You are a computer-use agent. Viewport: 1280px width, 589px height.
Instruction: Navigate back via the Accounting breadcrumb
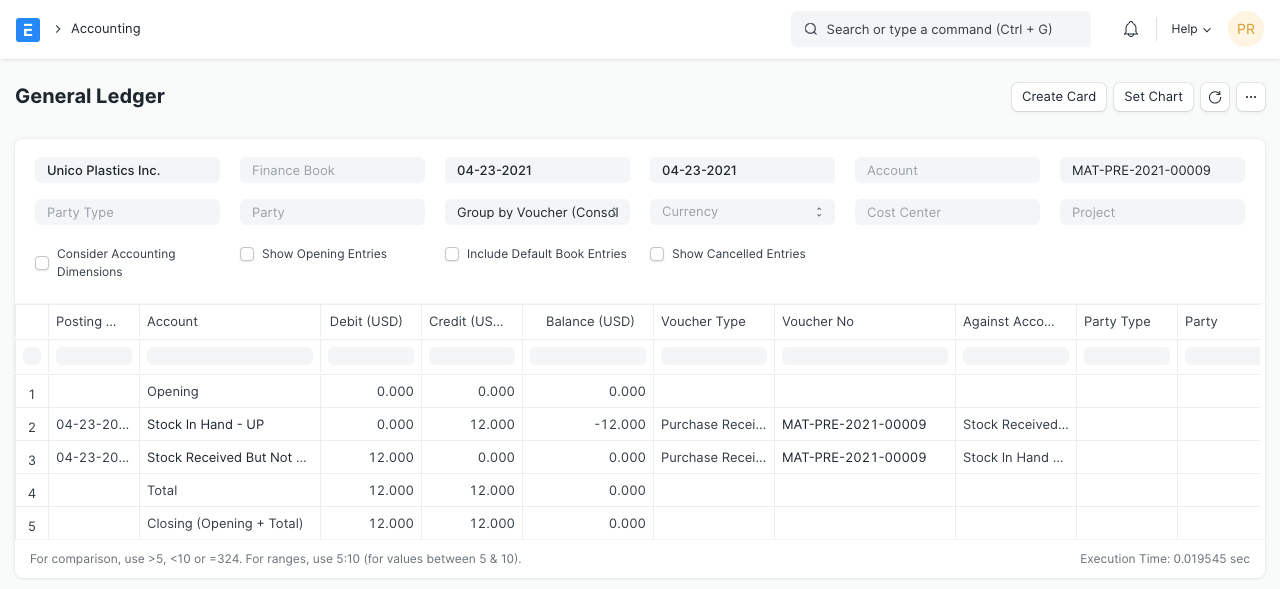[x=106, y=29]
